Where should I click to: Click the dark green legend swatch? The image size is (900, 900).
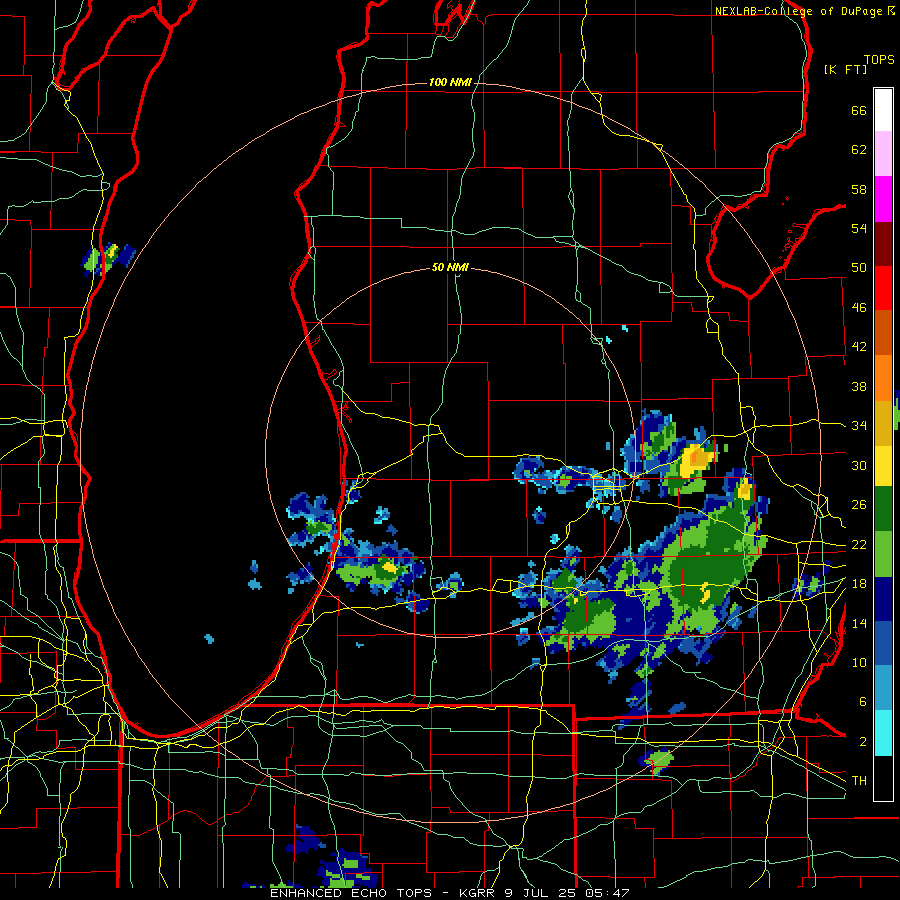[x=883, y=509]
